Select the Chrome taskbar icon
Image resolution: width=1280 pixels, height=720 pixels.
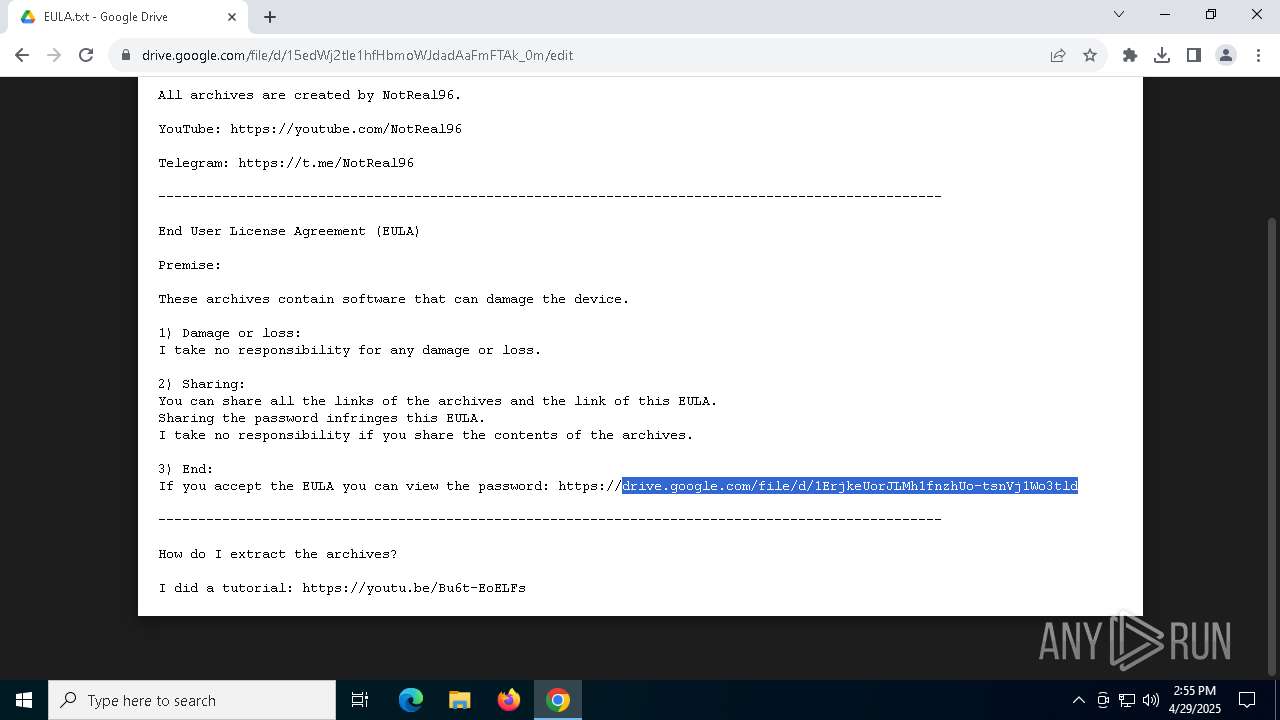tap(558, 700)
